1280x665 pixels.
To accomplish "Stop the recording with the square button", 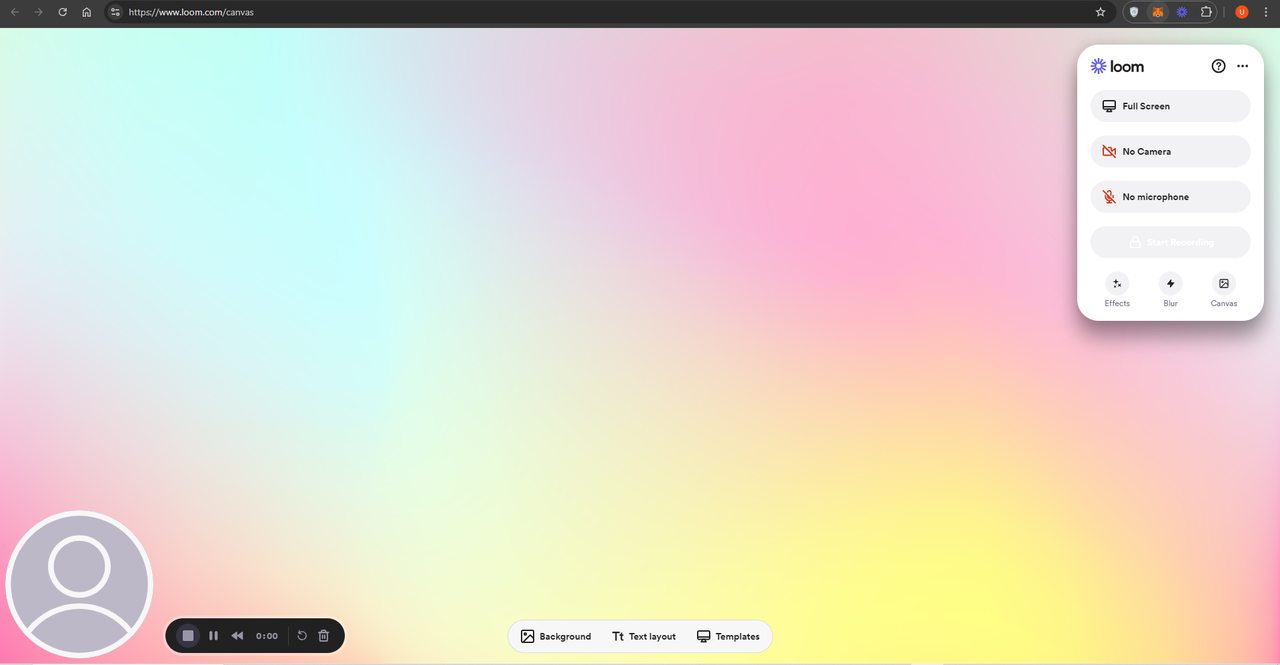I will pos(188,636).
